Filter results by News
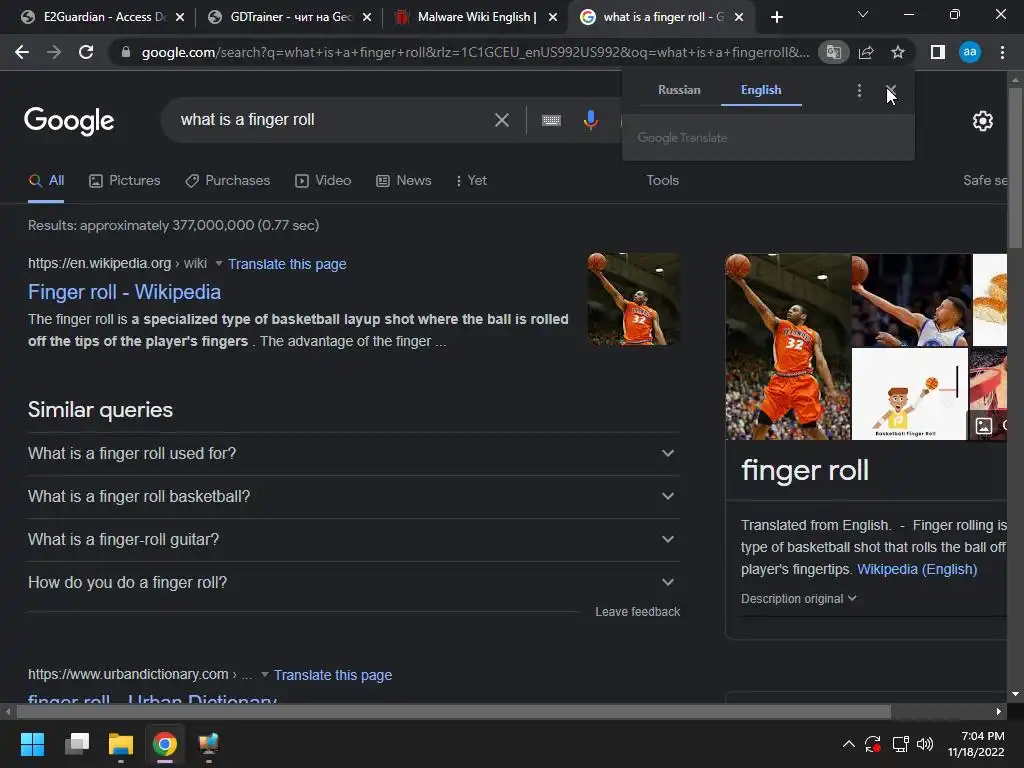1024x768 pixels. click(404, 181)
